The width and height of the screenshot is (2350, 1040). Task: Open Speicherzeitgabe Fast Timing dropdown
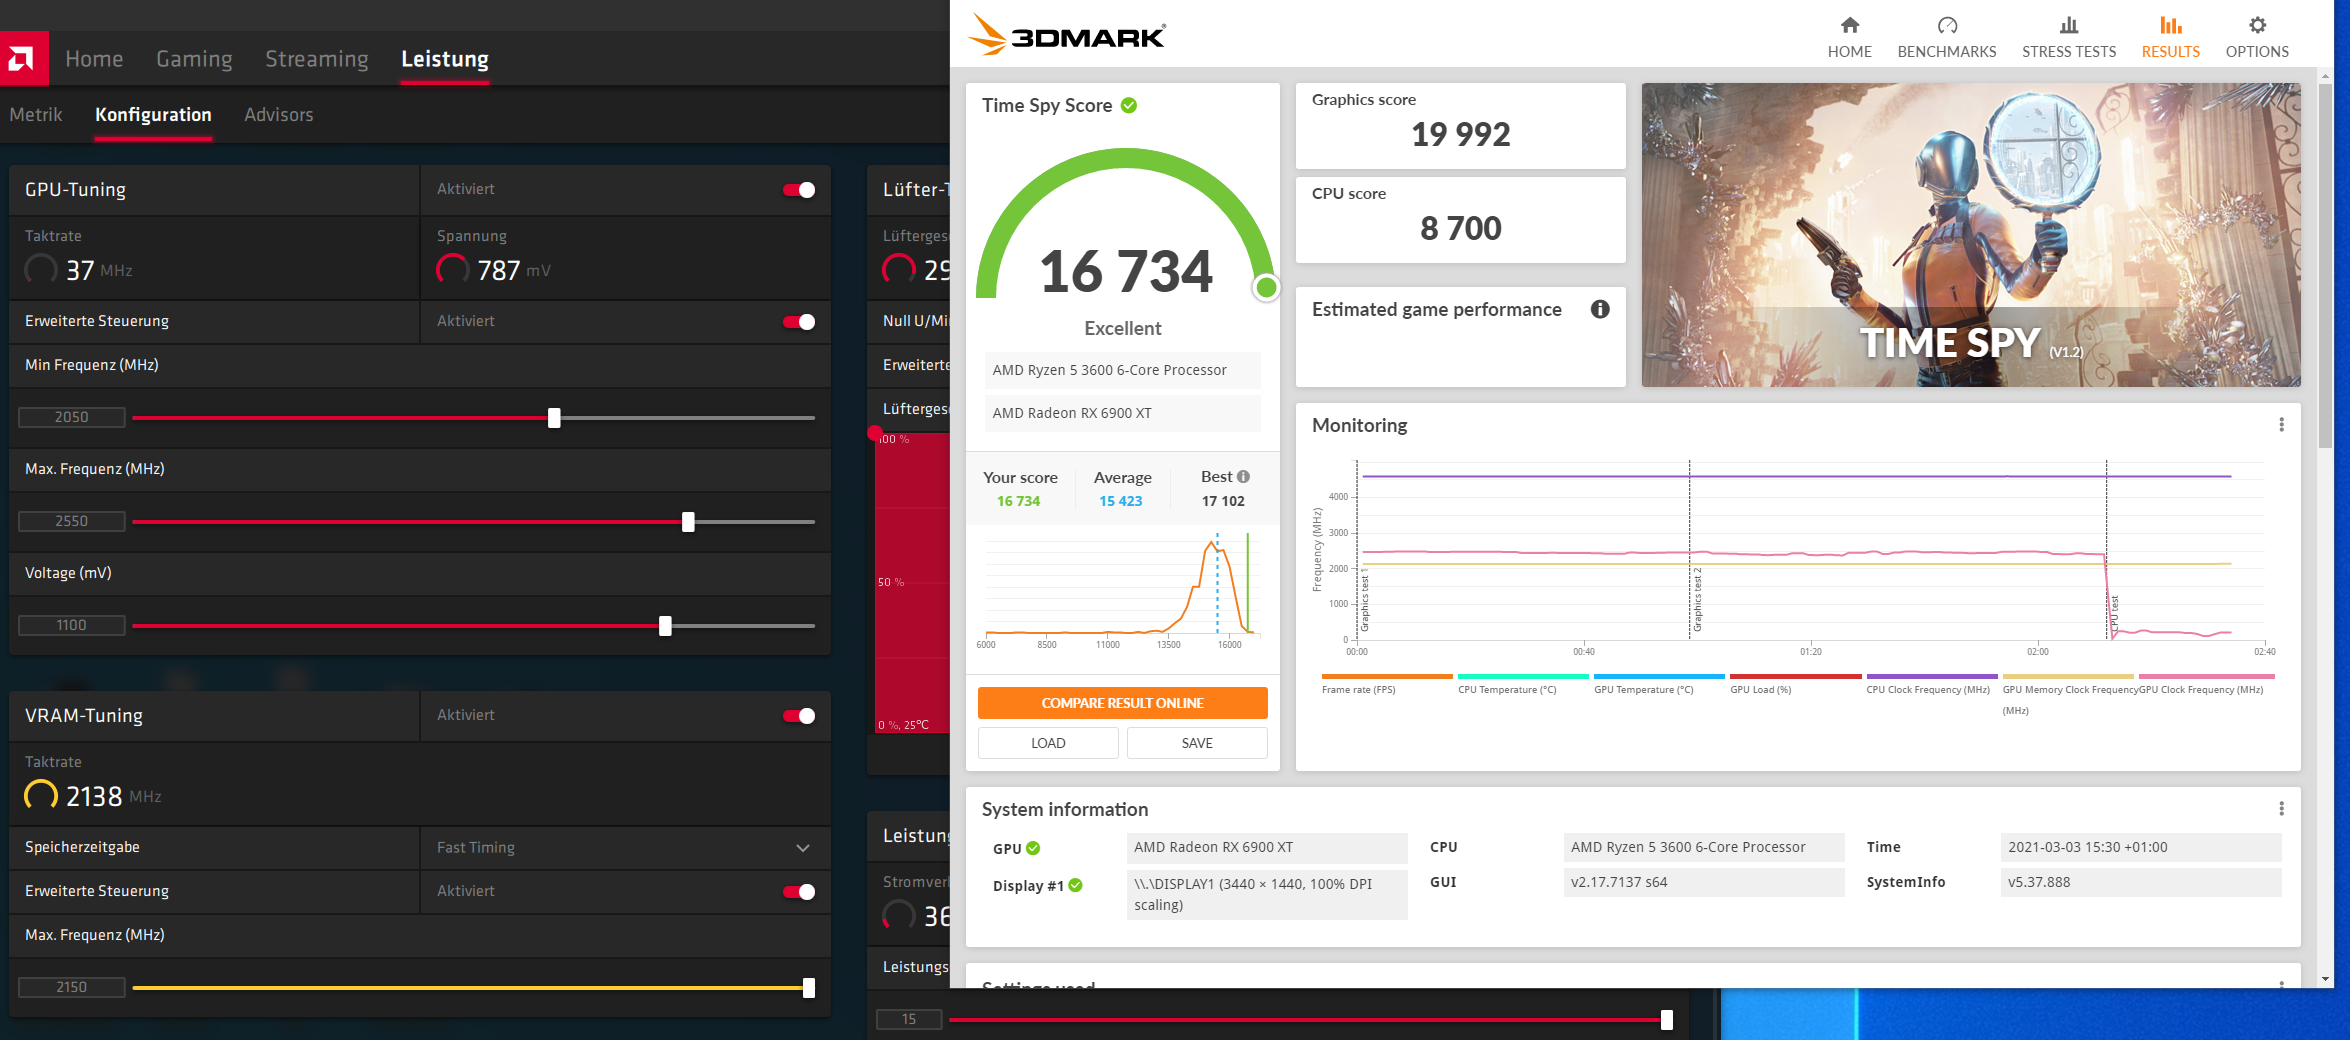coord(625,848)
